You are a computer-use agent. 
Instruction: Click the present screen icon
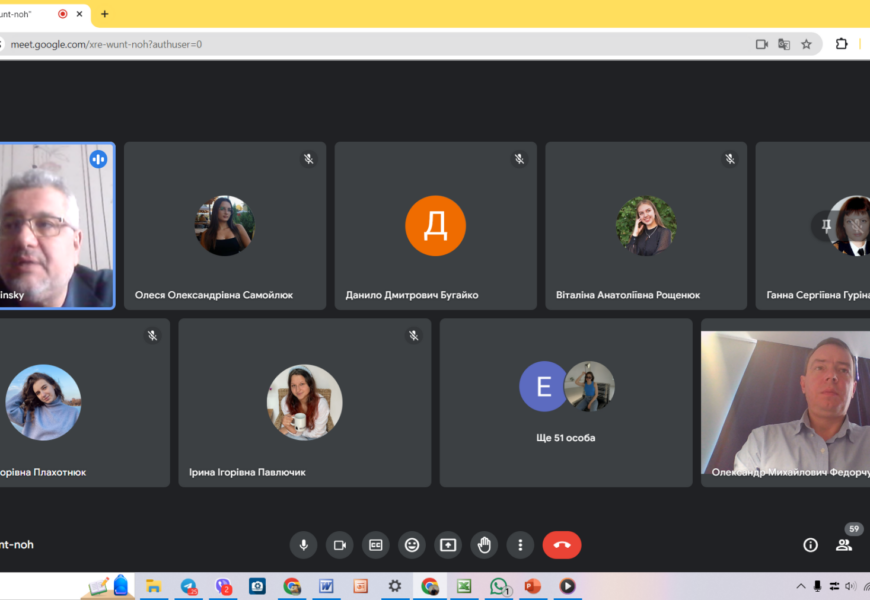[x=448, y=545]
